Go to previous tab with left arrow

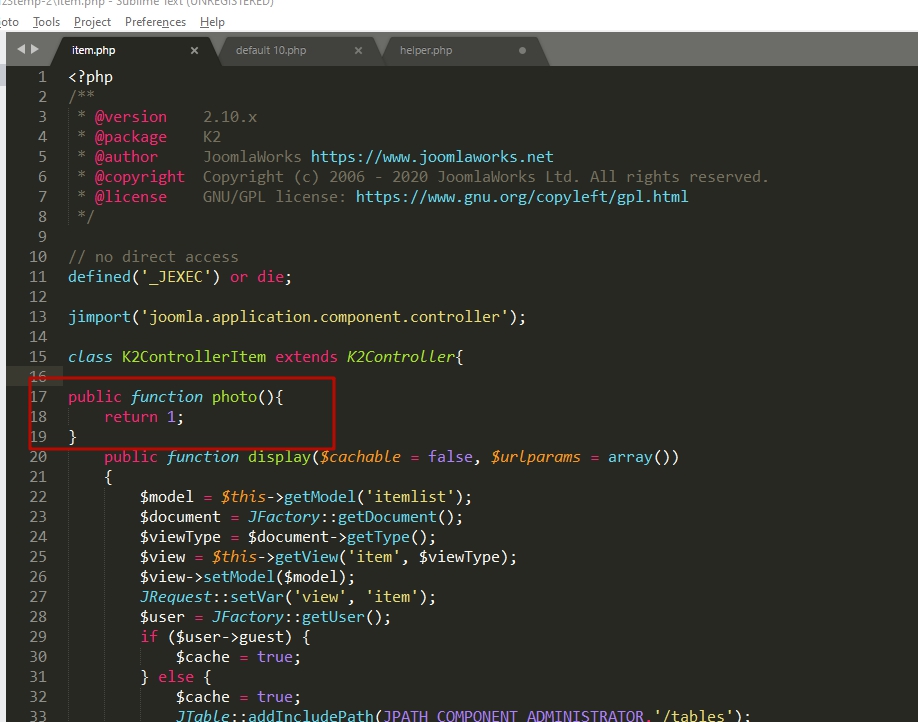click(x=22, y=49)
